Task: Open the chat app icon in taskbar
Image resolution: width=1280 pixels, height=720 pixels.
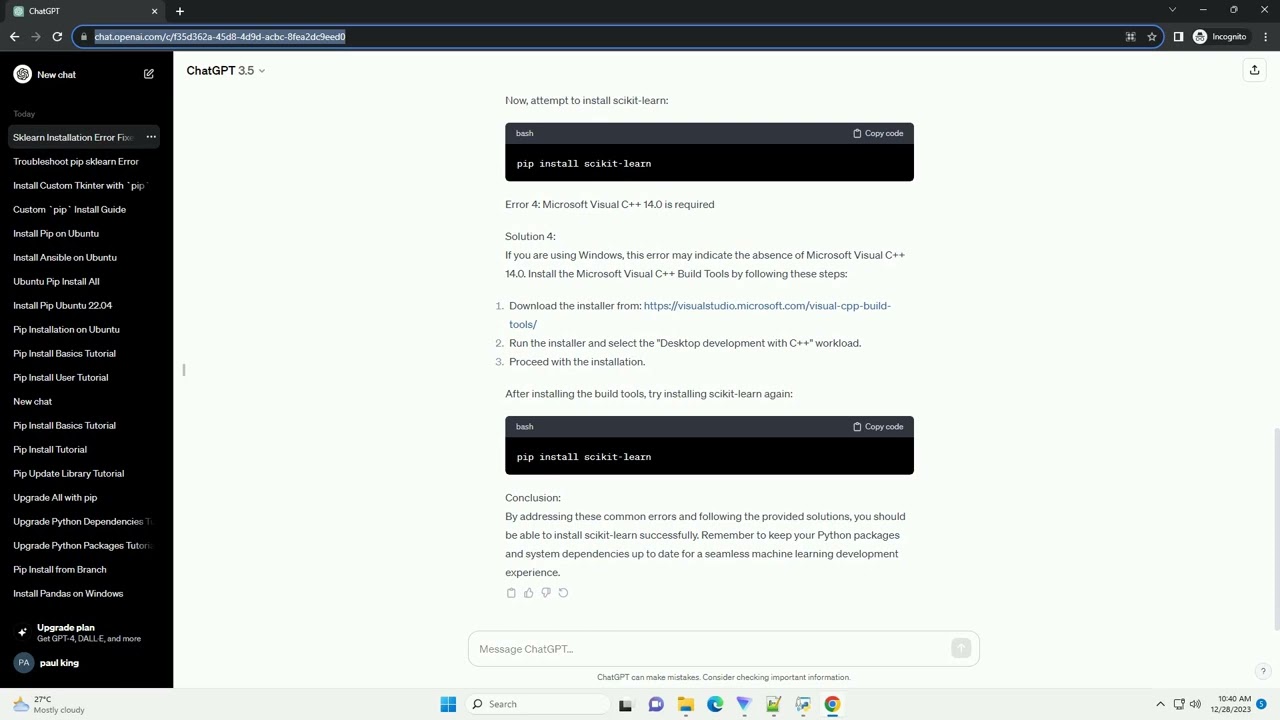Action: coord(656,704)
